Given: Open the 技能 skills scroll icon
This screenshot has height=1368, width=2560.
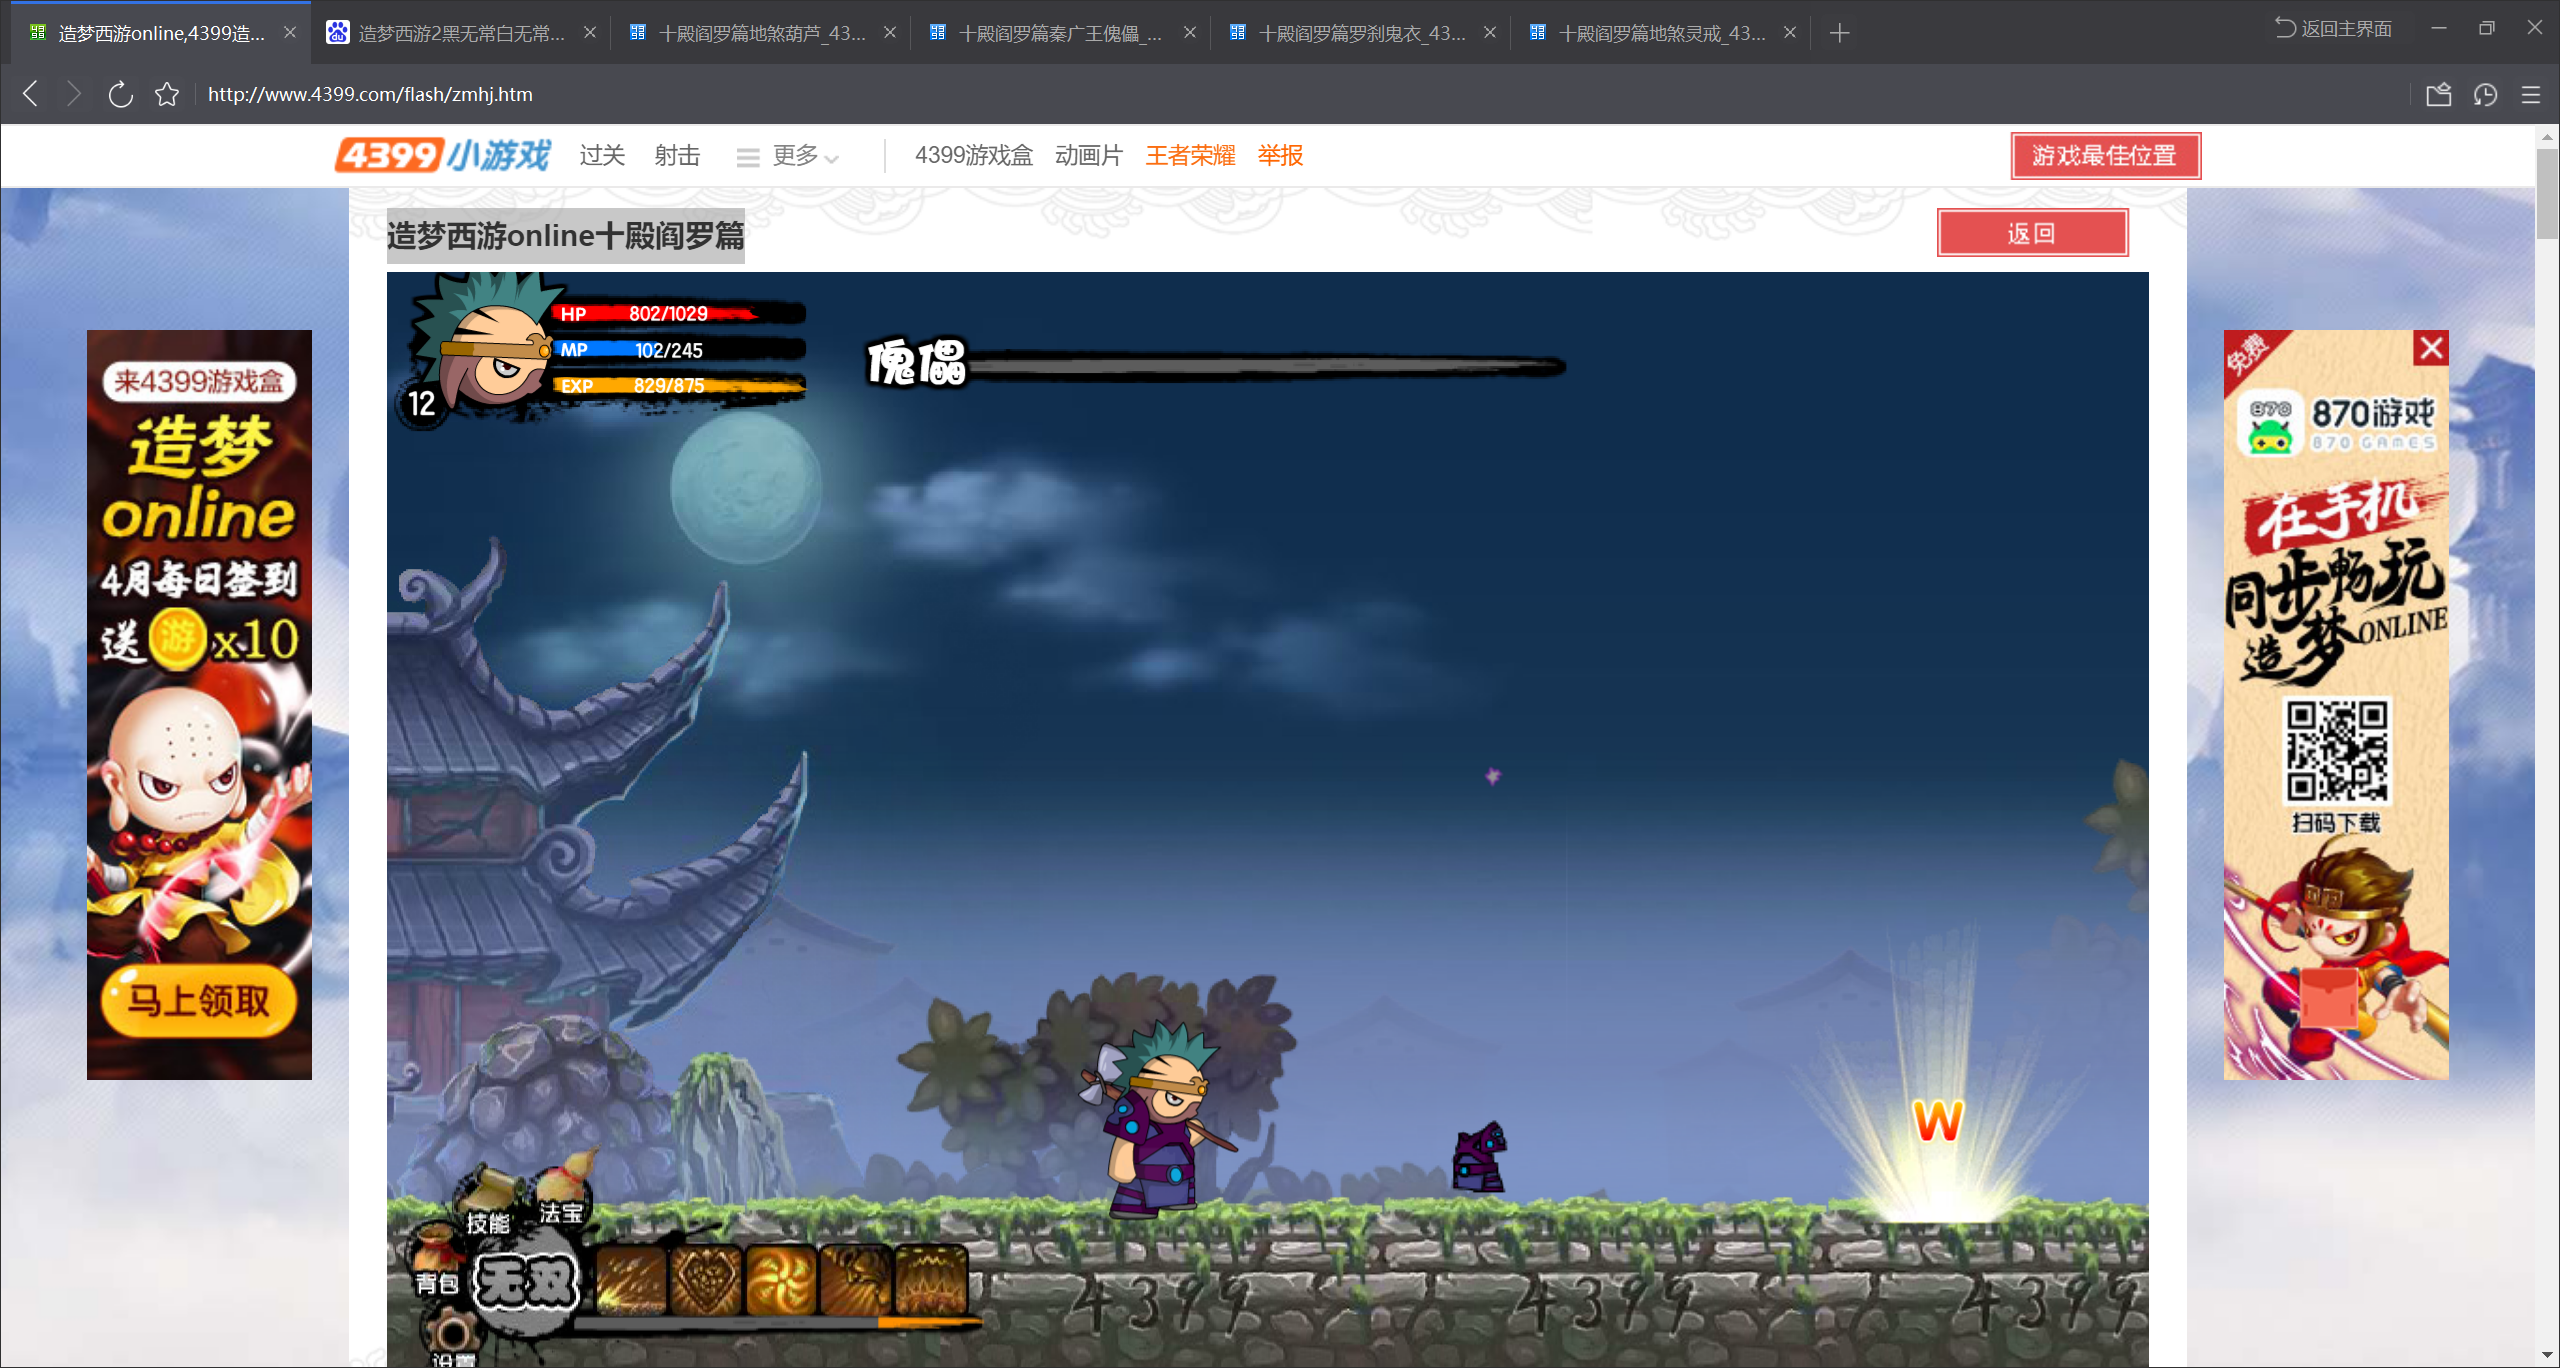Looking at the screenshot, I should pos(489,1197).
